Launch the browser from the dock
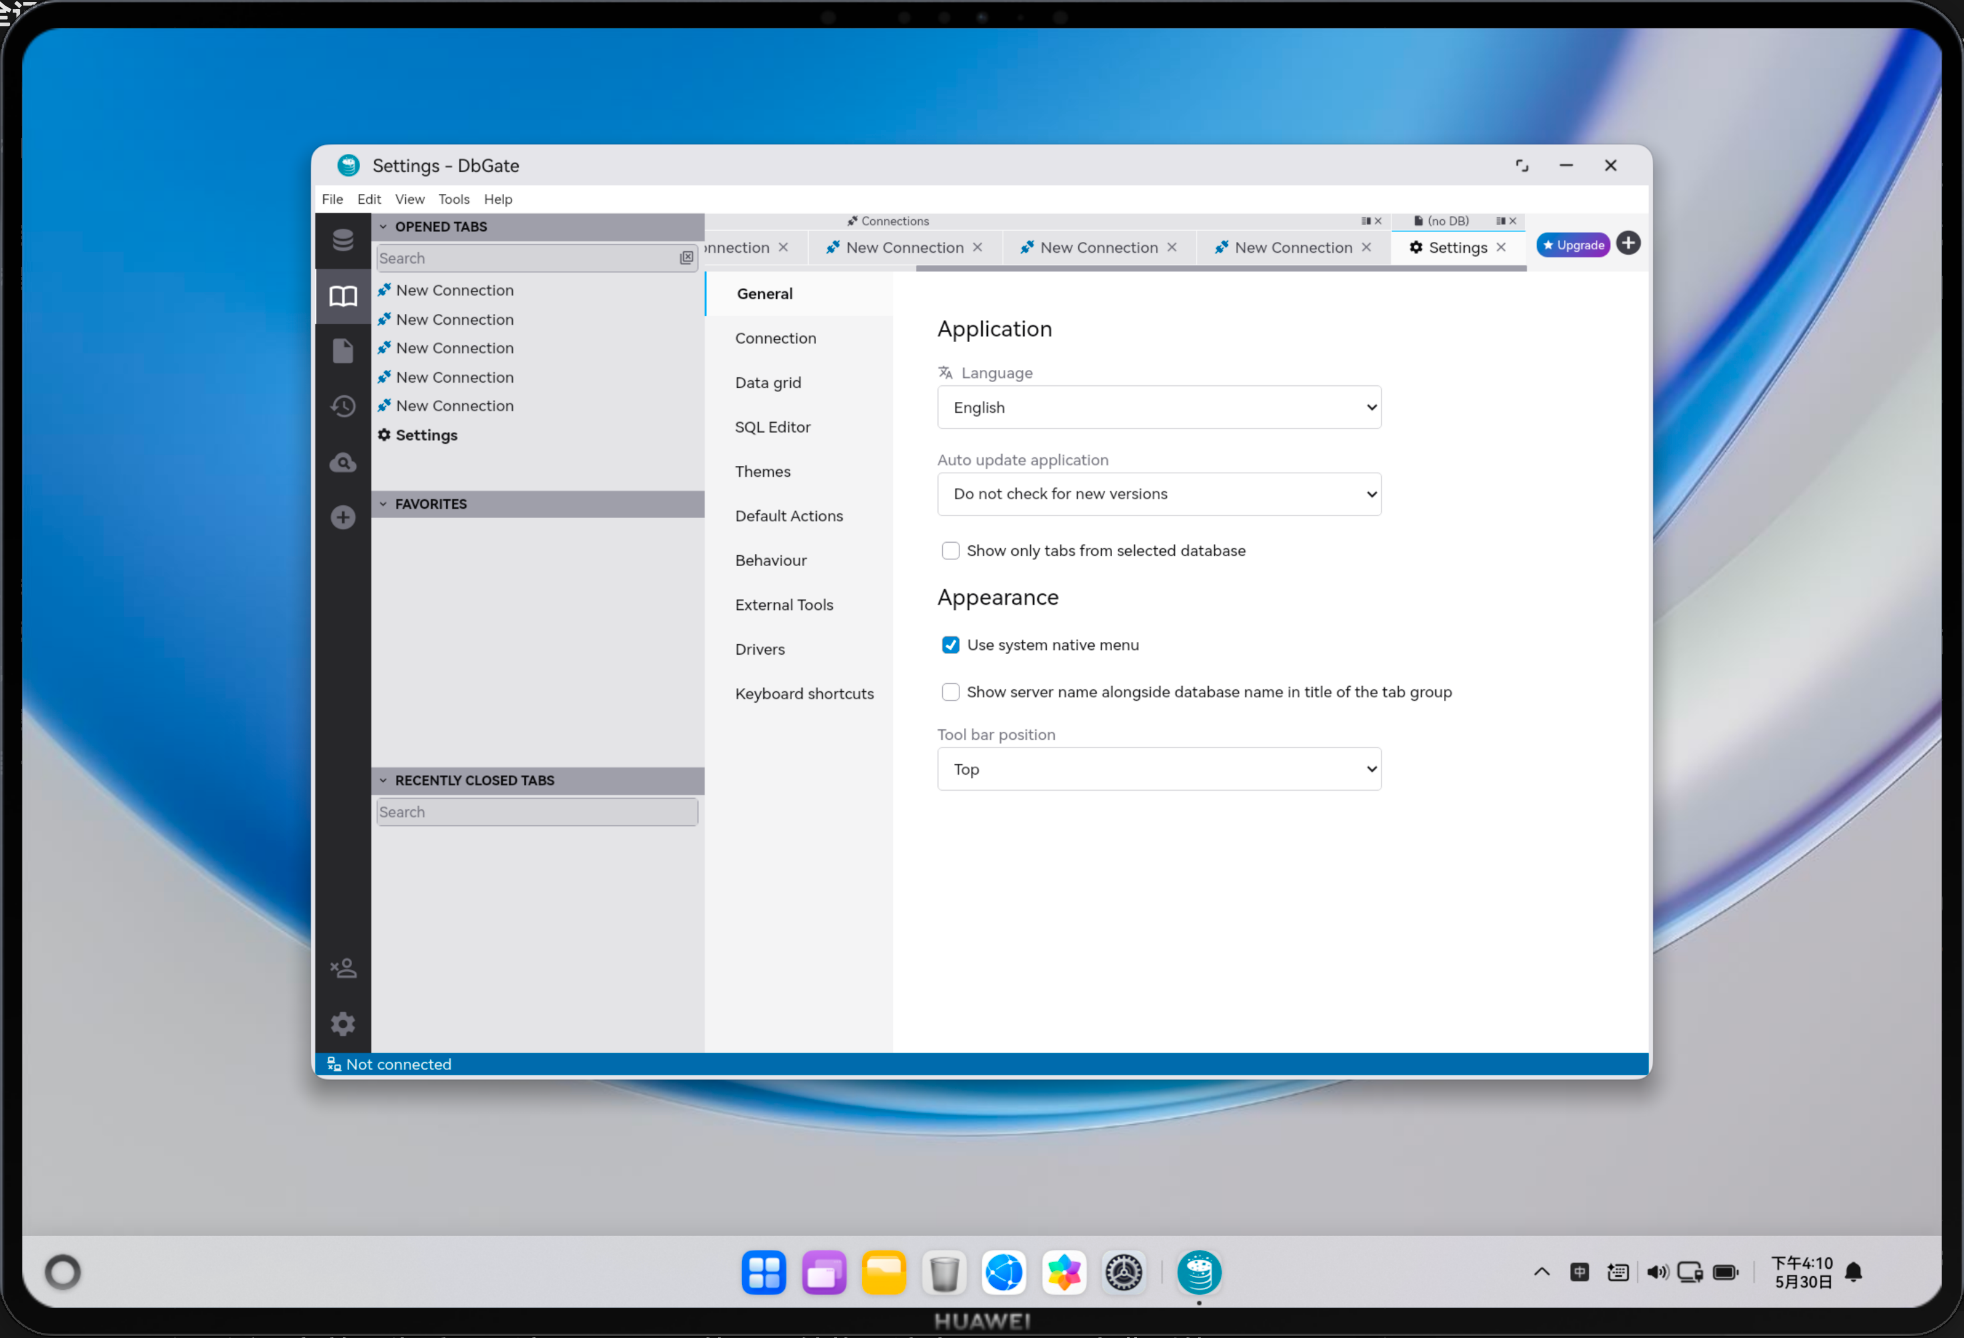 1004,1272
